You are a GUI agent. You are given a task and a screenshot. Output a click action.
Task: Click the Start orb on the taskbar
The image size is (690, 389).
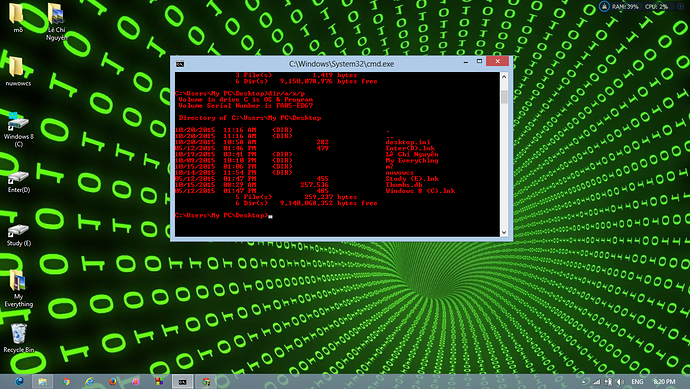pos(19,382)
